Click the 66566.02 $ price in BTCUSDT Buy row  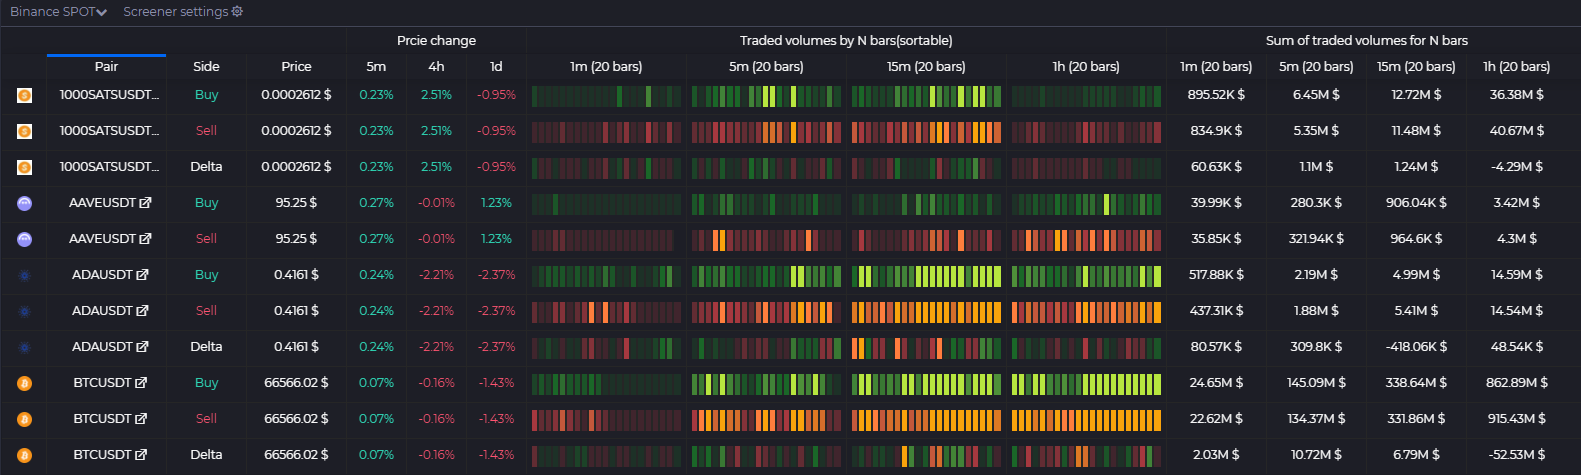[x=296, y=383]
